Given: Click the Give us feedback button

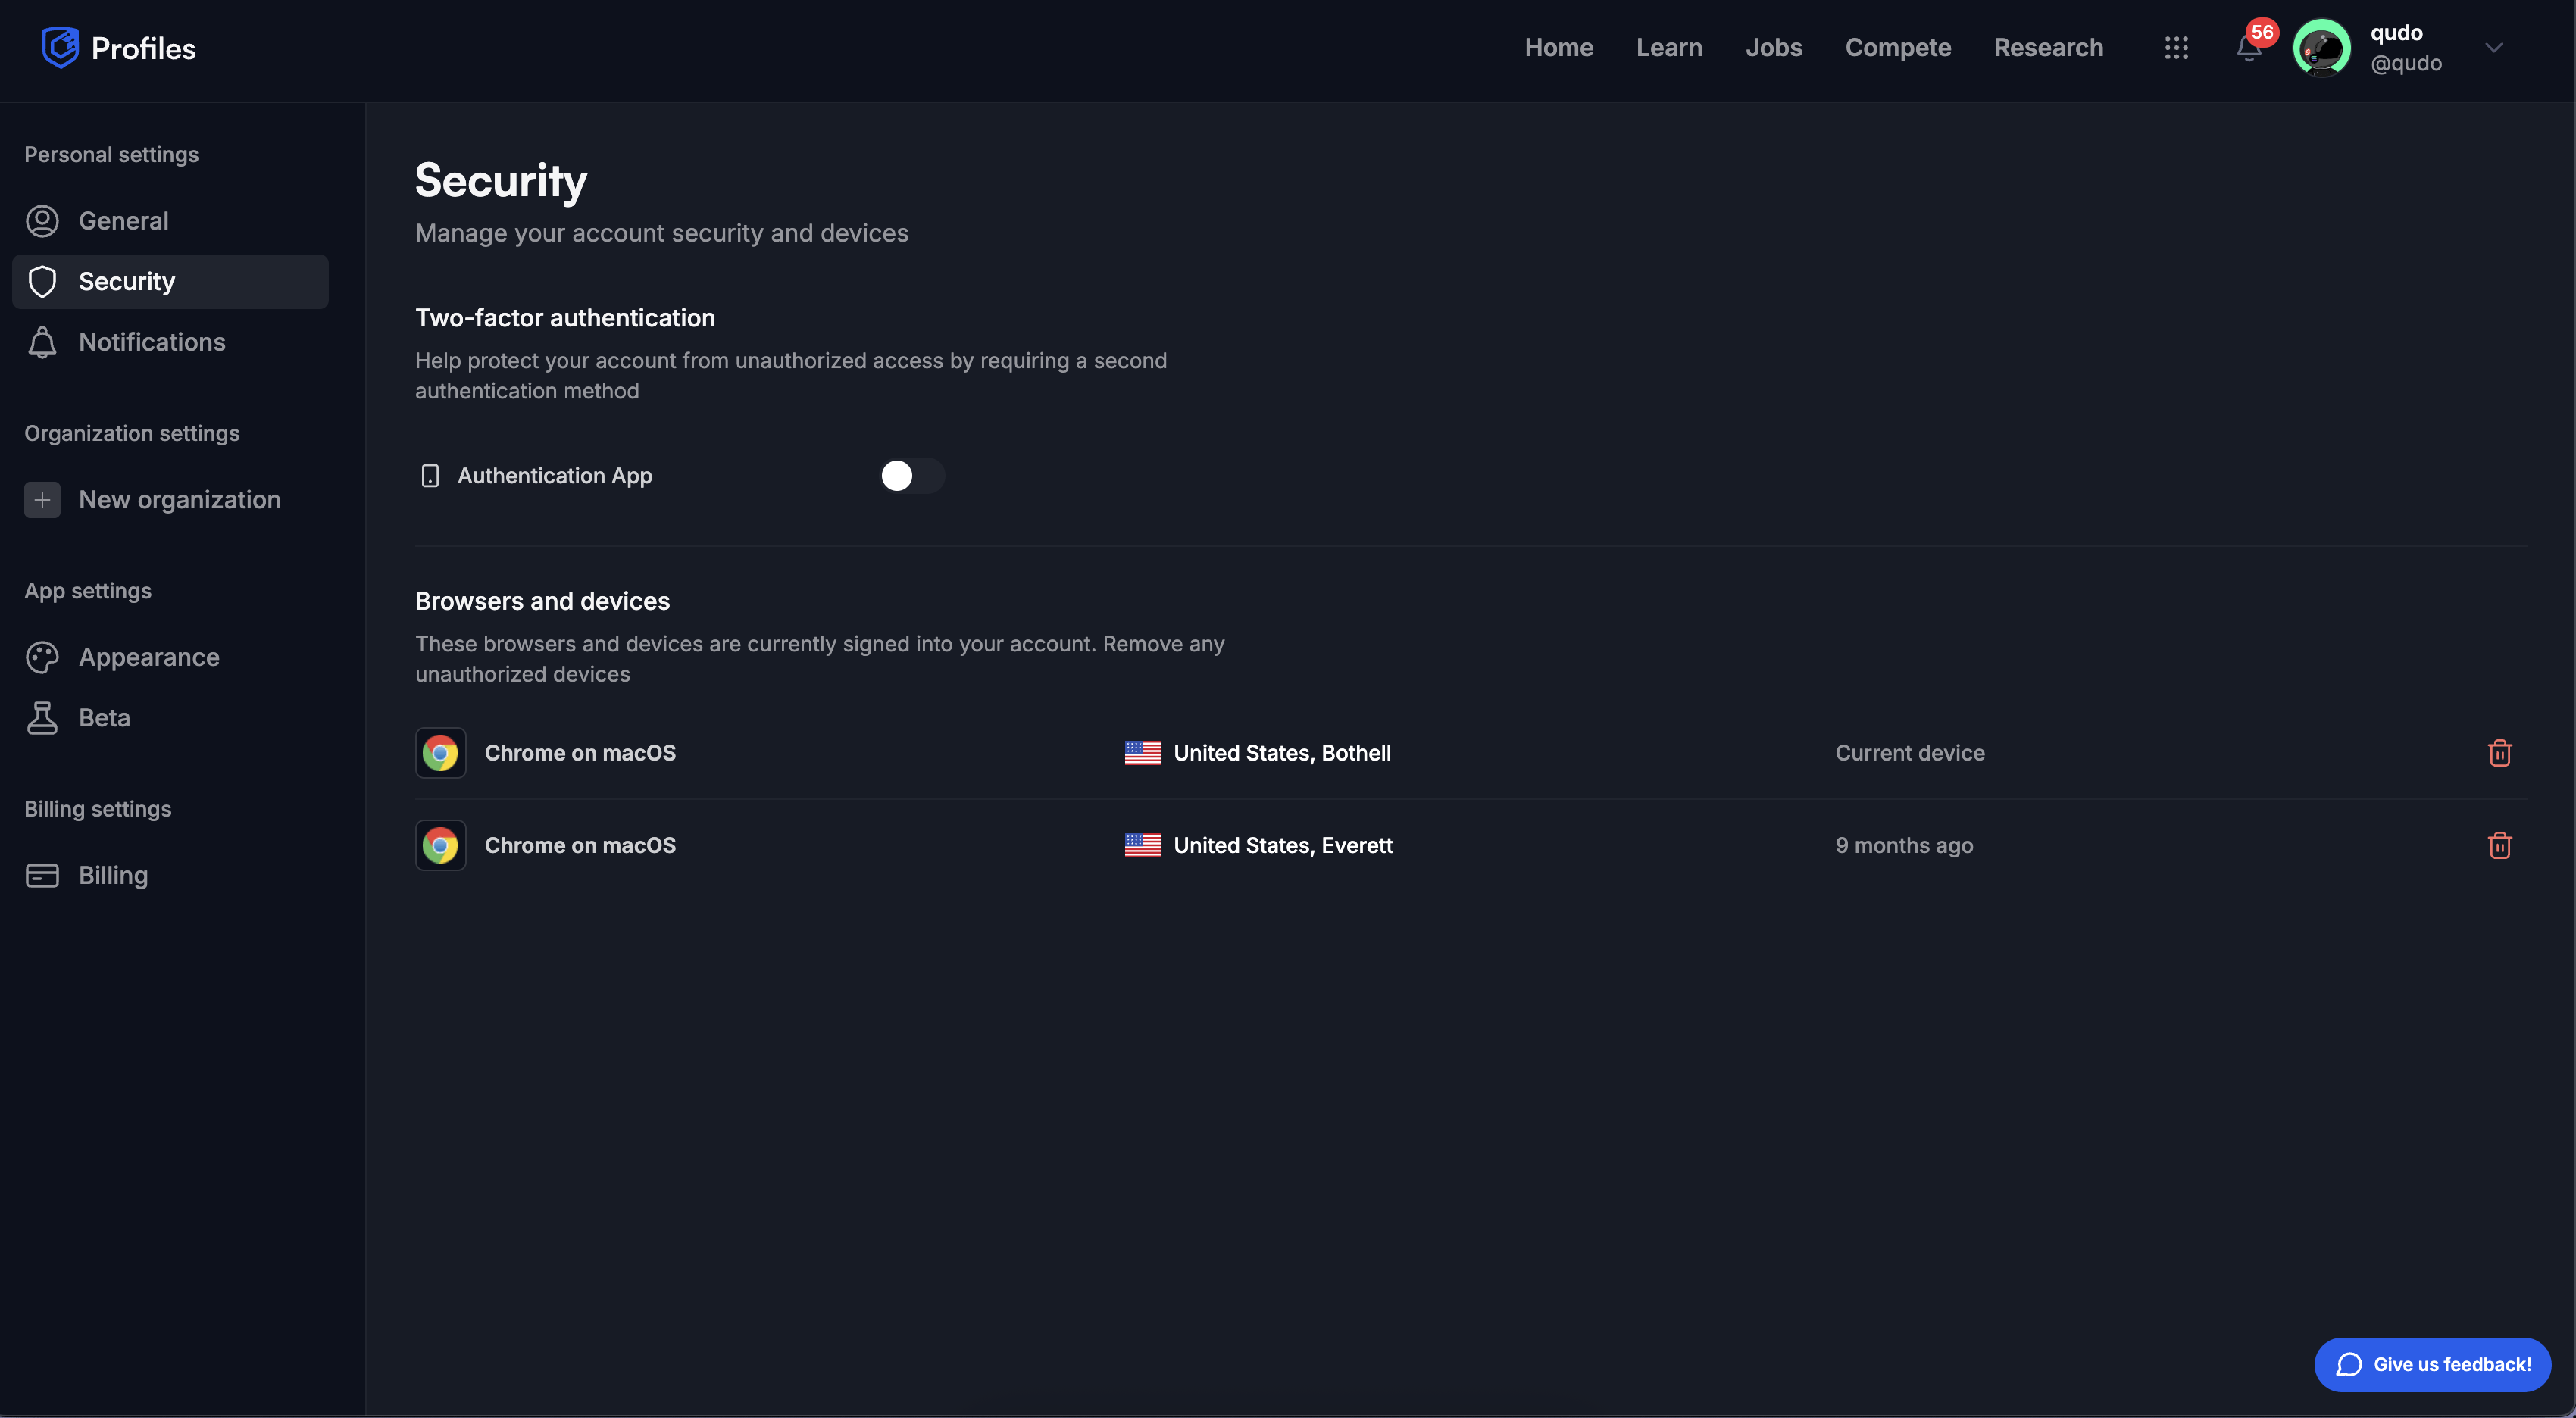Looking at the screenshot, I should pyautogui.click(x=2432, y=1364).
